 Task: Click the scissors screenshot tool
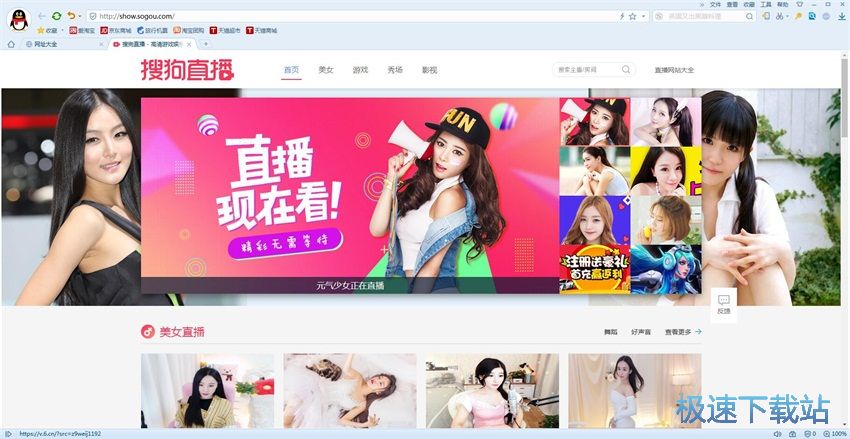pyautogui.click(x=780, y=16)
